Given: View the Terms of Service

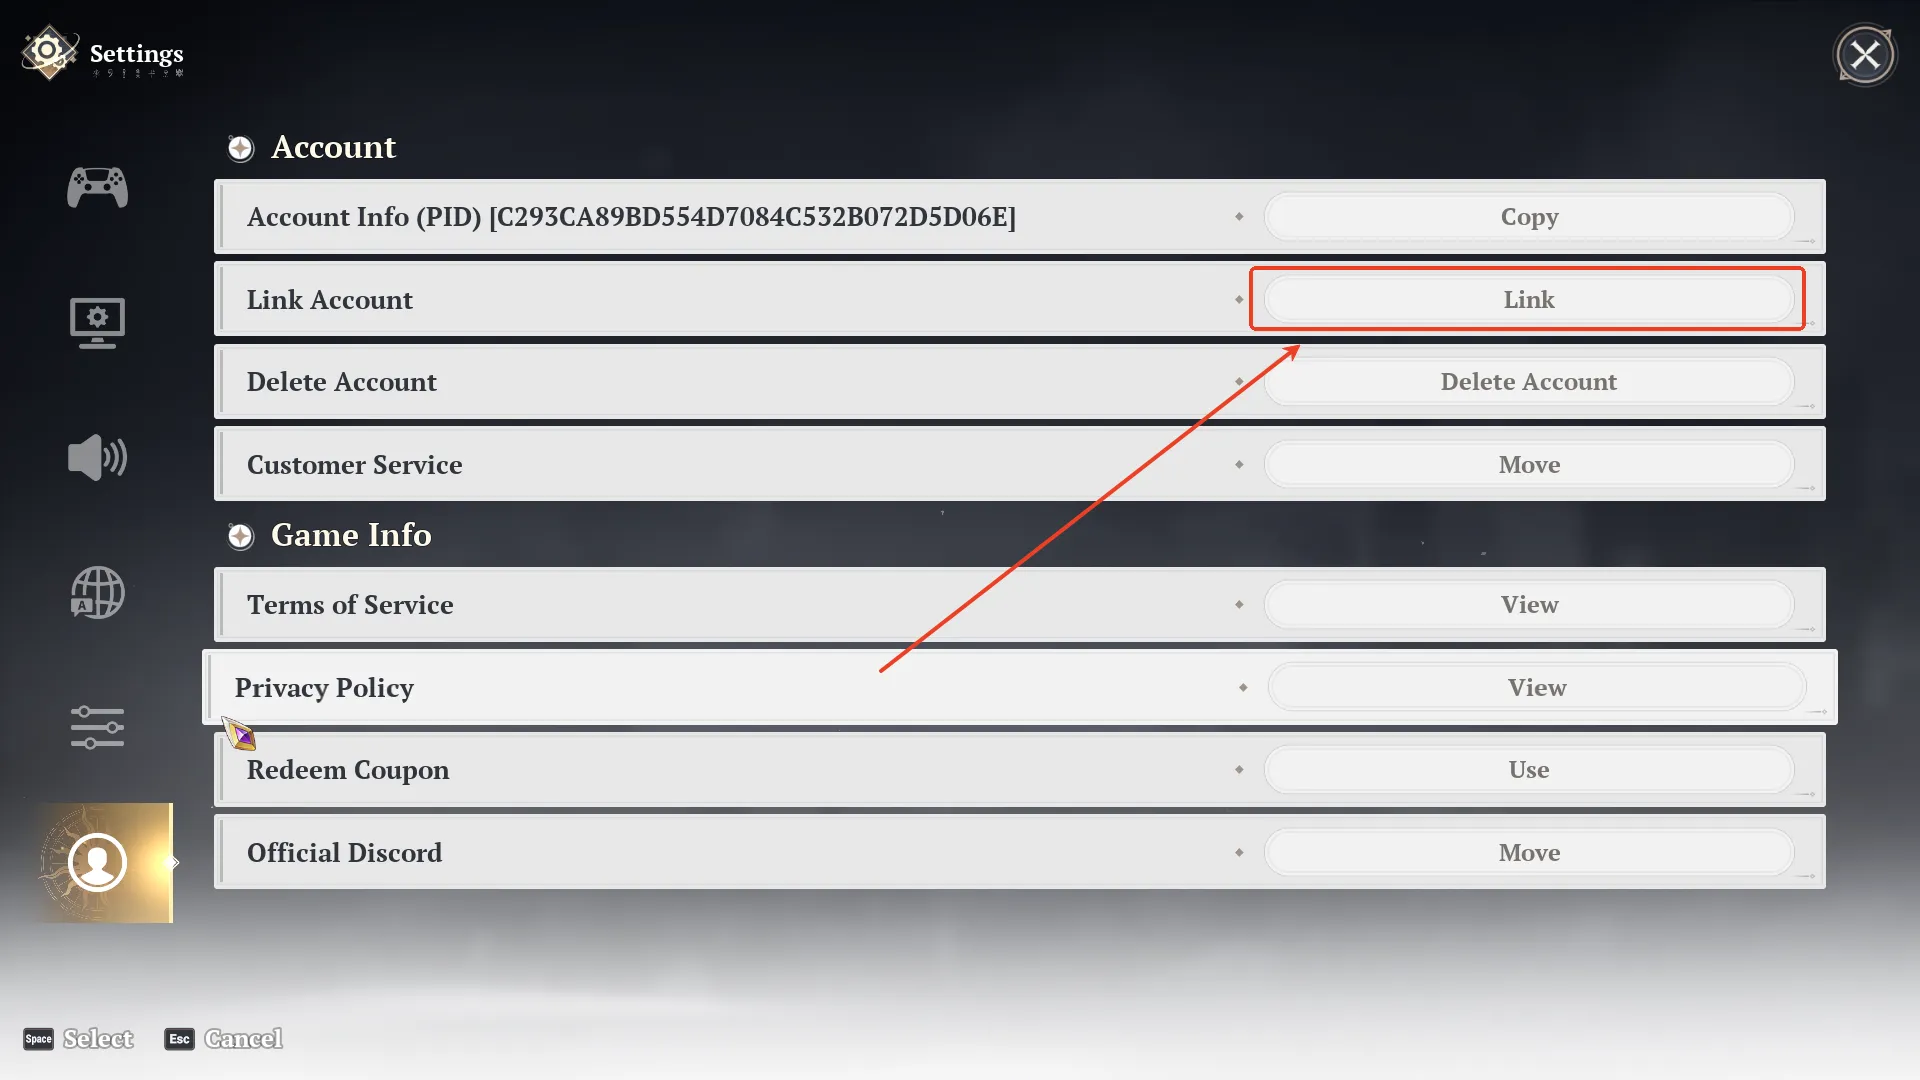Looking at the screenshot, I should [x=1529, y=605].
